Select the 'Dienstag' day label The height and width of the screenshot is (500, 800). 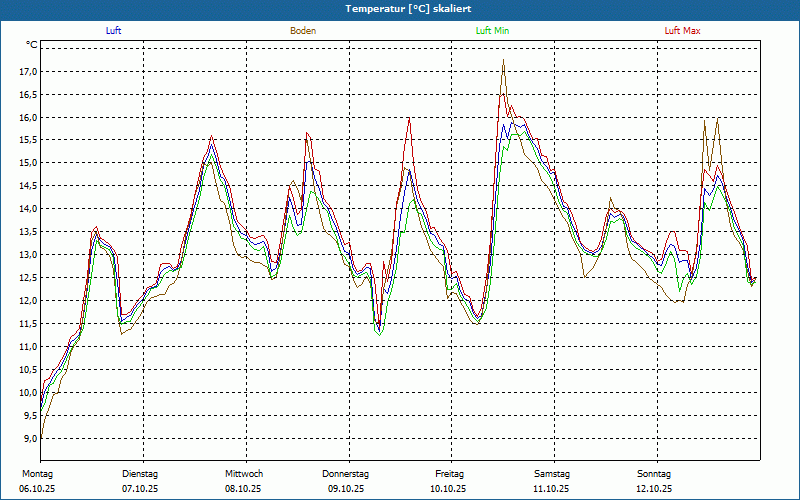pyautogui.click(x=140, y=474)
